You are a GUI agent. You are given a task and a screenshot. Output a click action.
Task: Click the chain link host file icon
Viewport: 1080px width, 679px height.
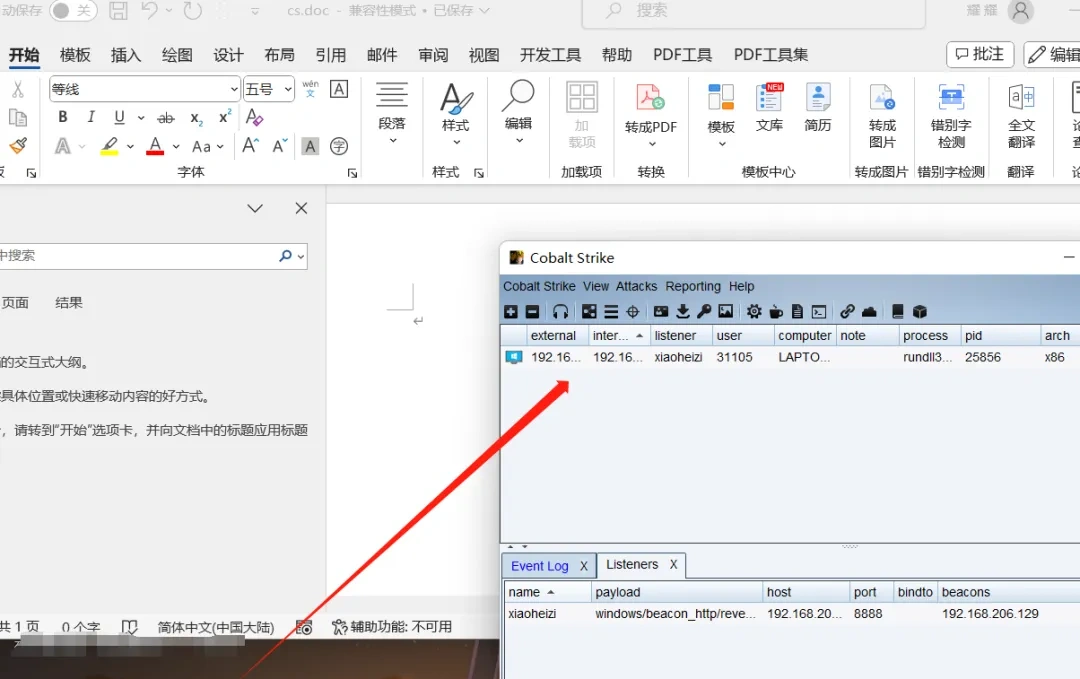click(847, 312)
